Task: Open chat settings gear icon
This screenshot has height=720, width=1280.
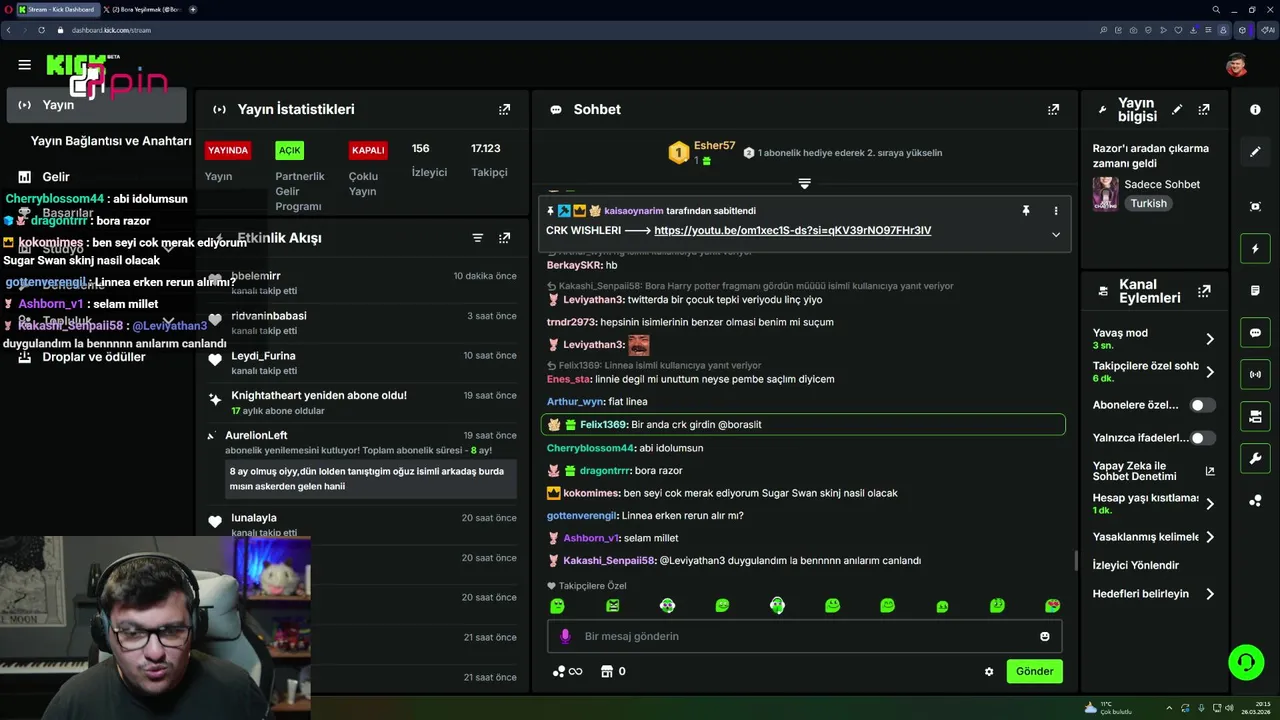Action: point(989,672)
